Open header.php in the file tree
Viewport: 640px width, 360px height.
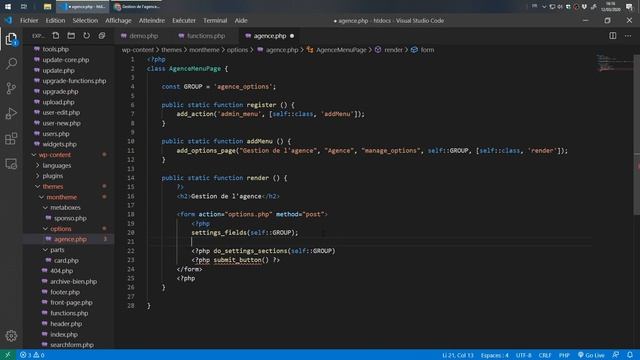point(66,324)
